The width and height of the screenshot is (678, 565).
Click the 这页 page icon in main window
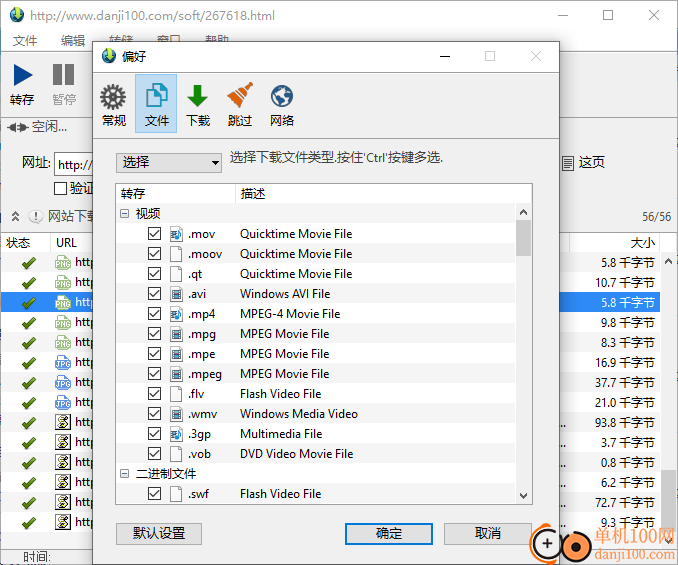click(568, 163)
